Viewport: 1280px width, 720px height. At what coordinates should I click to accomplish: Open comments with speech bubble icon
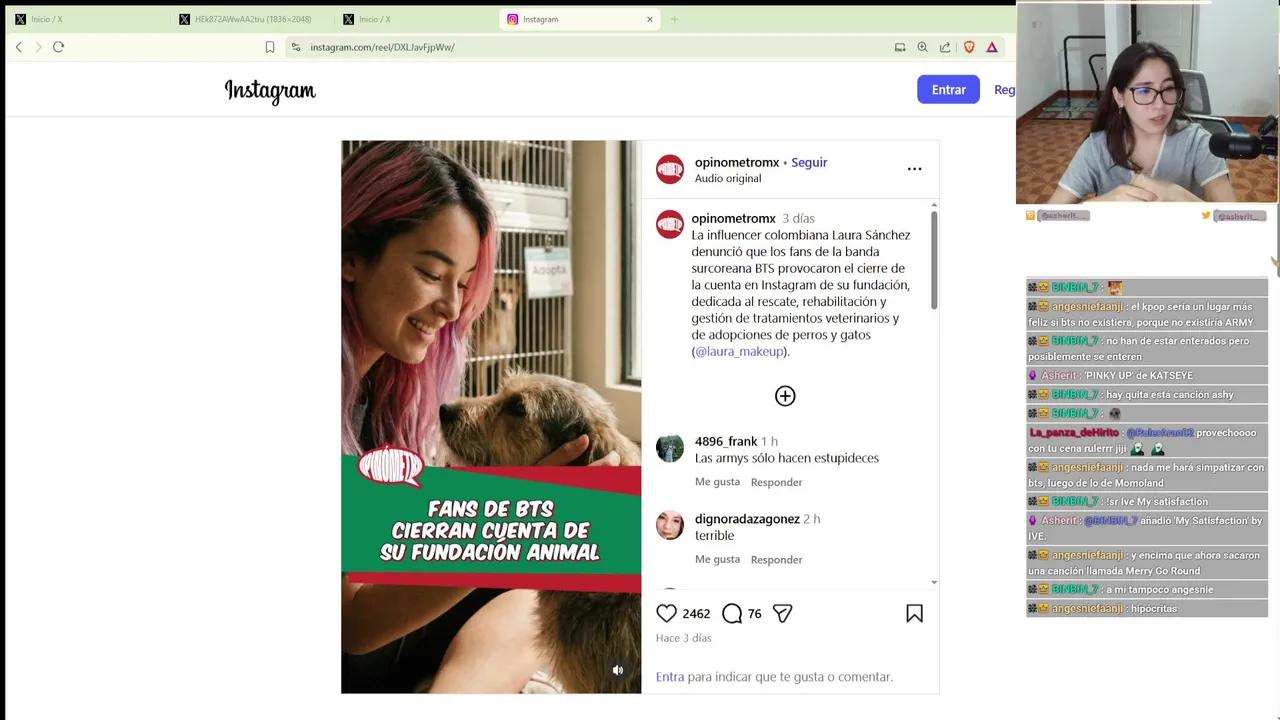(732, 613)
